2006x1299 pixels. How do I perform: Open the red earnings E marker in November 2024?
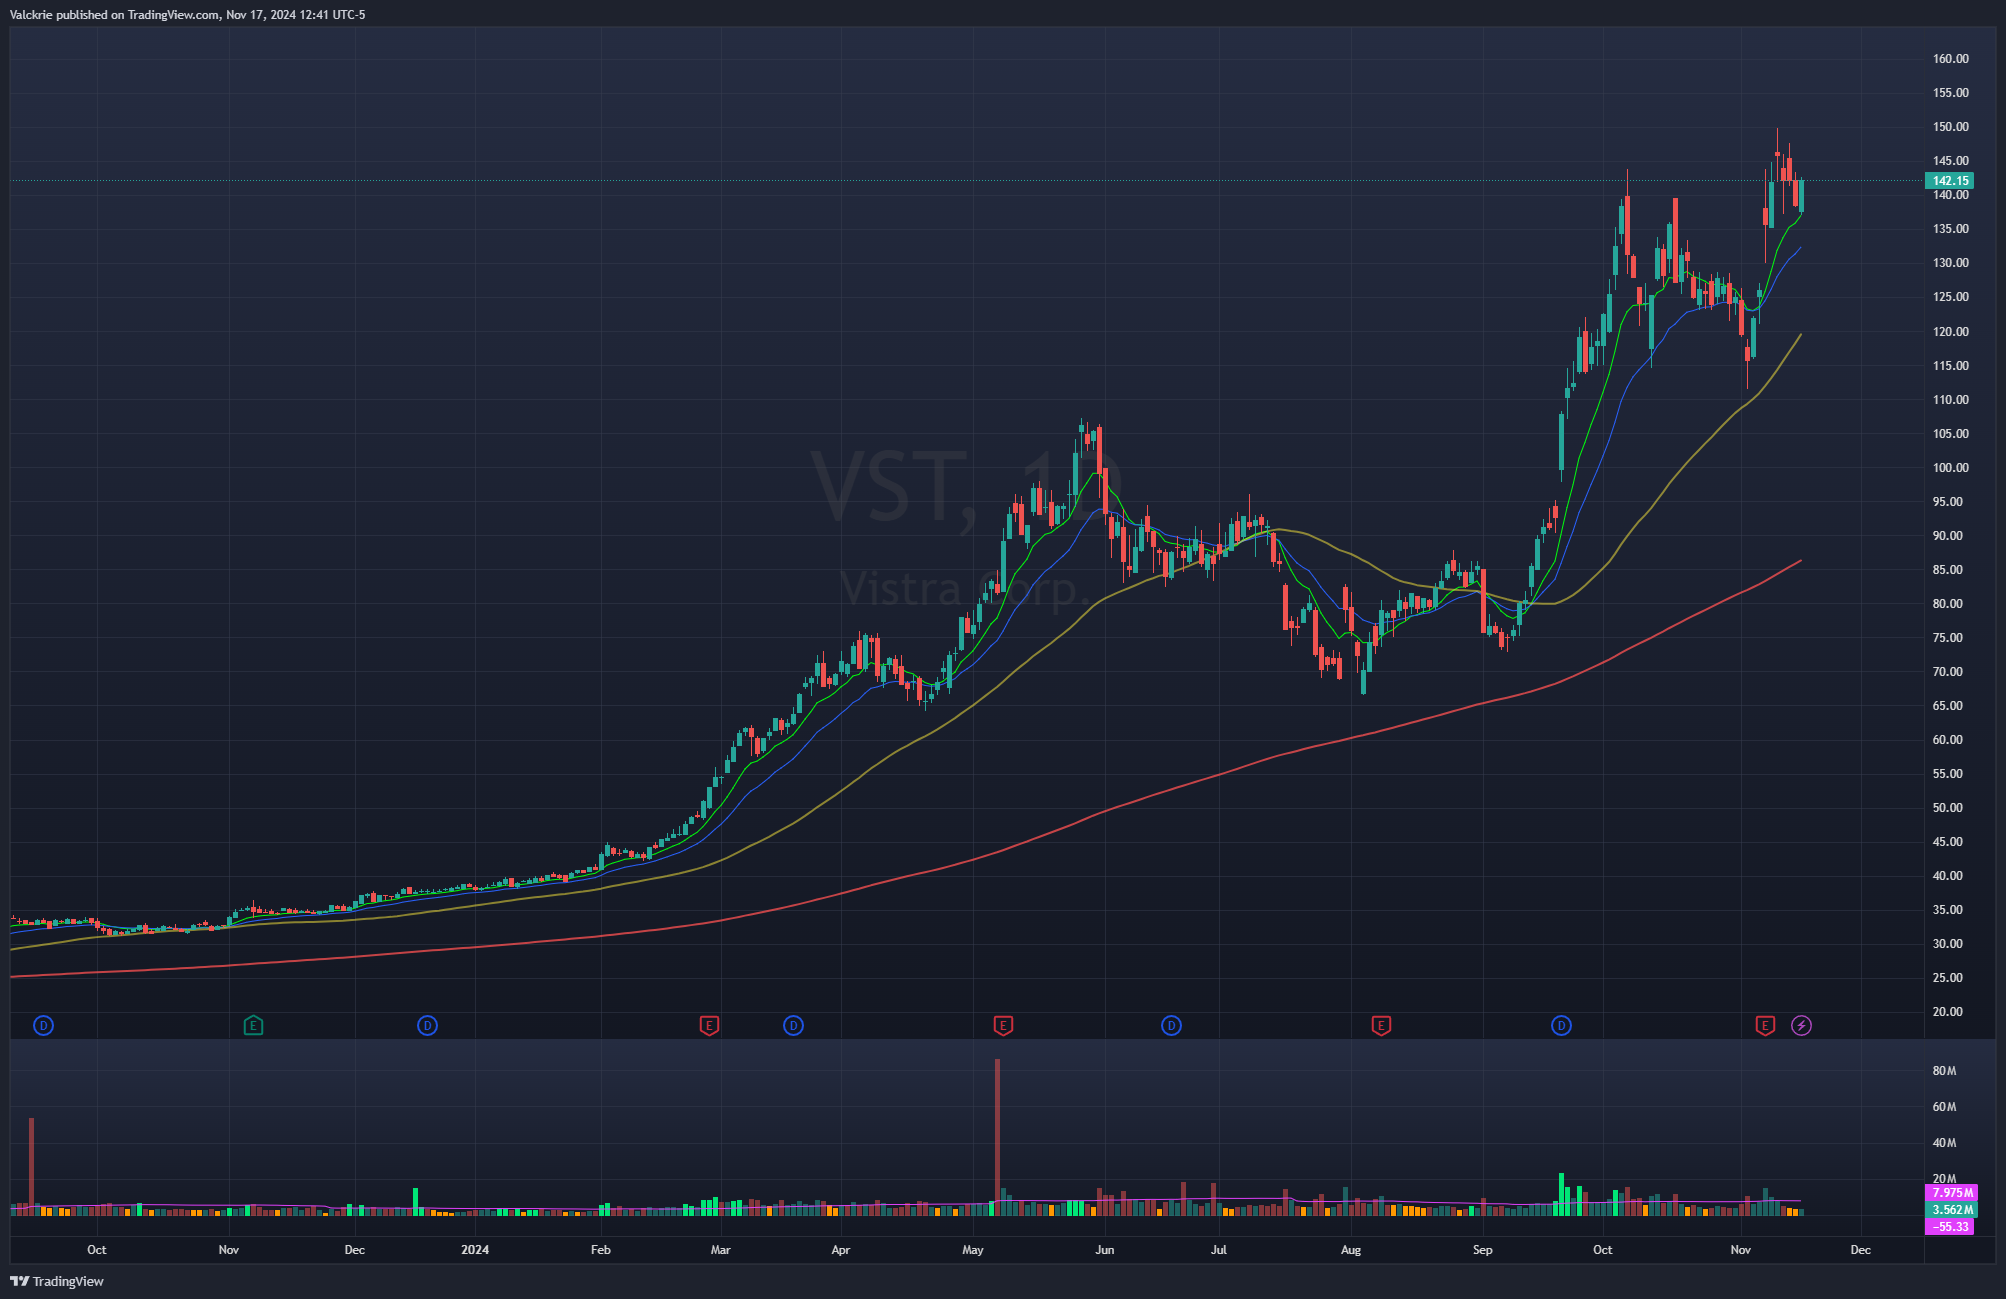1765,1025
